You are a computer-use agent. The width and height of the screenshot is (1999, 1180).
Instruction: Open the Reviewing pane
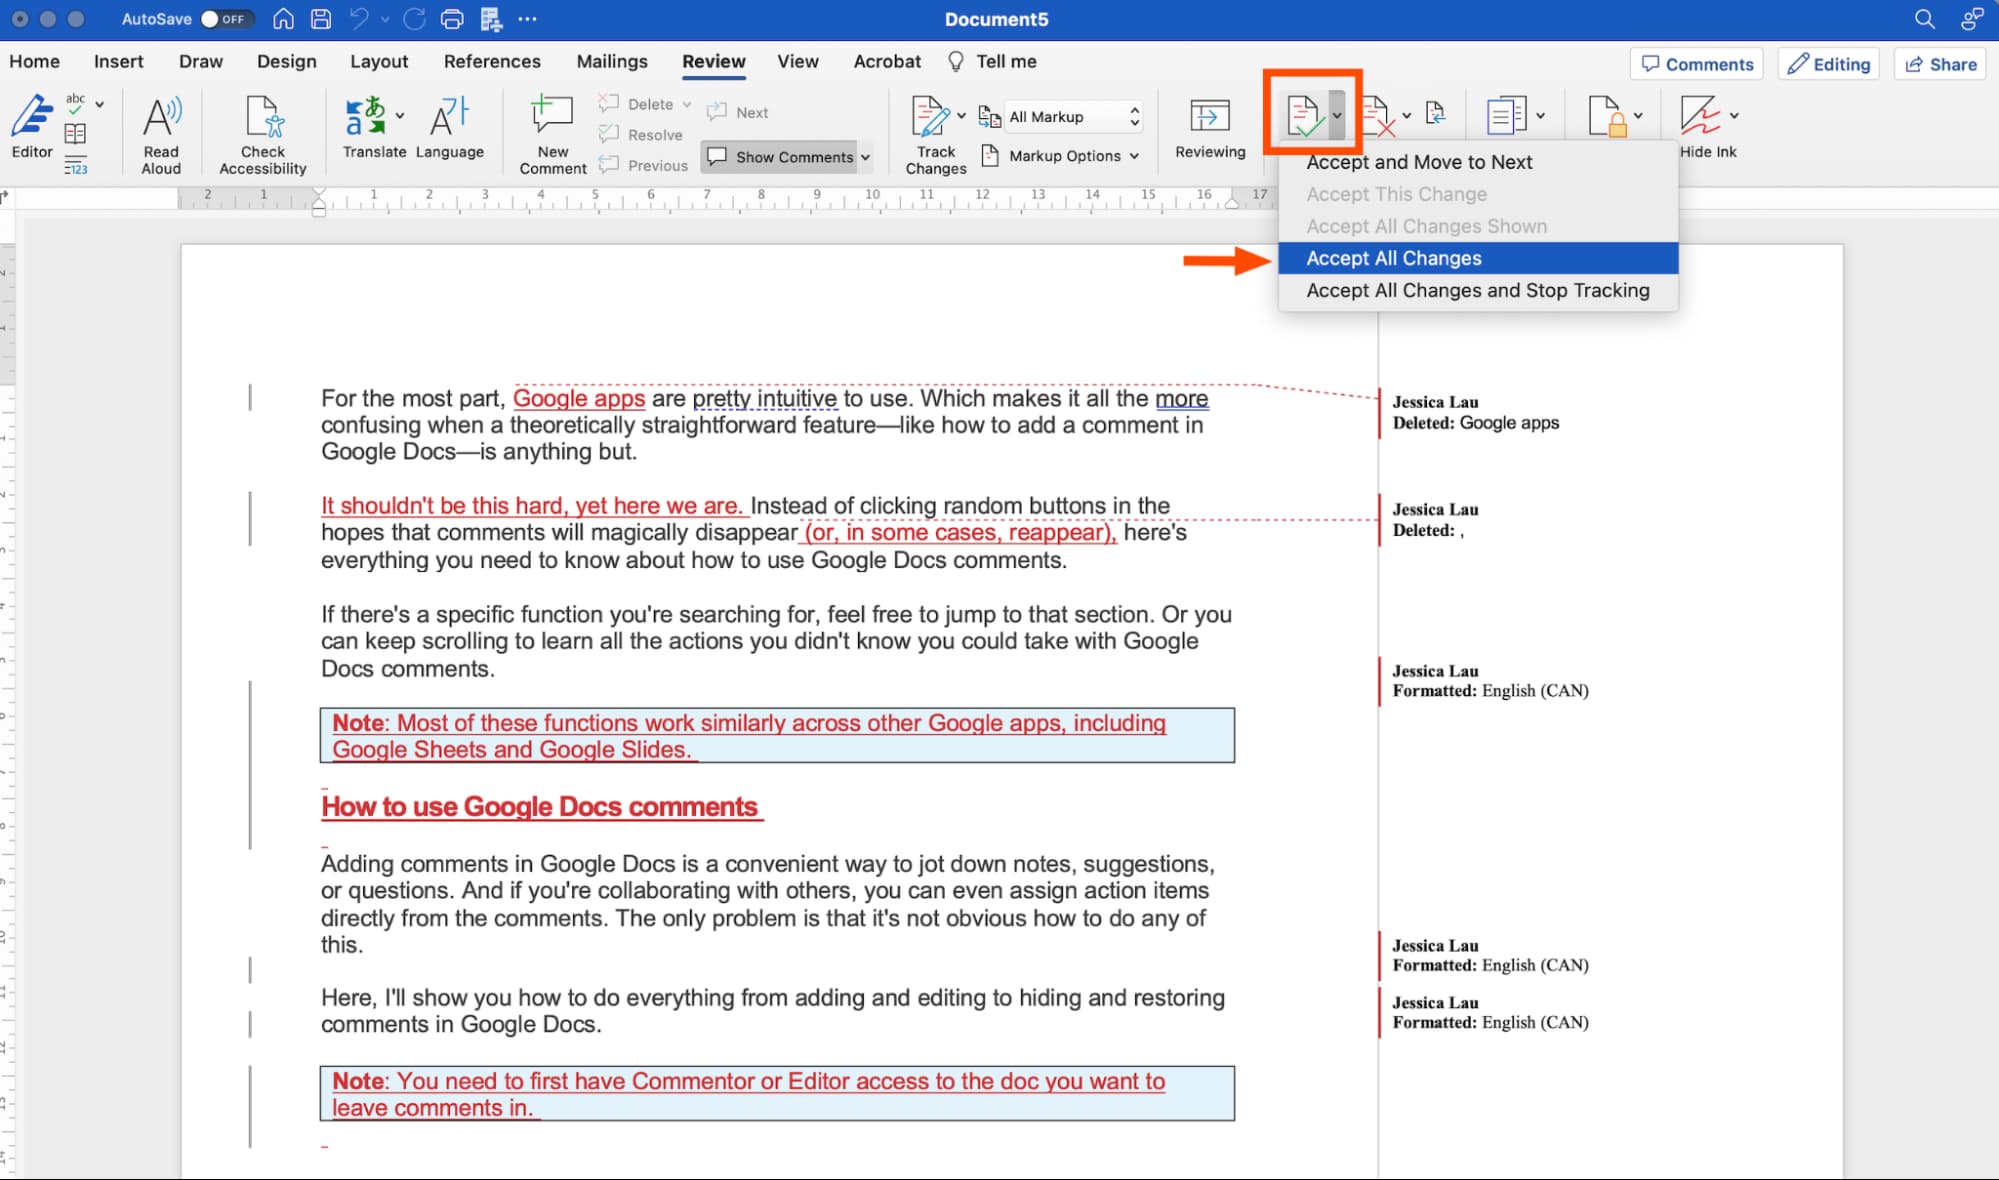[x=1210, y=128]
